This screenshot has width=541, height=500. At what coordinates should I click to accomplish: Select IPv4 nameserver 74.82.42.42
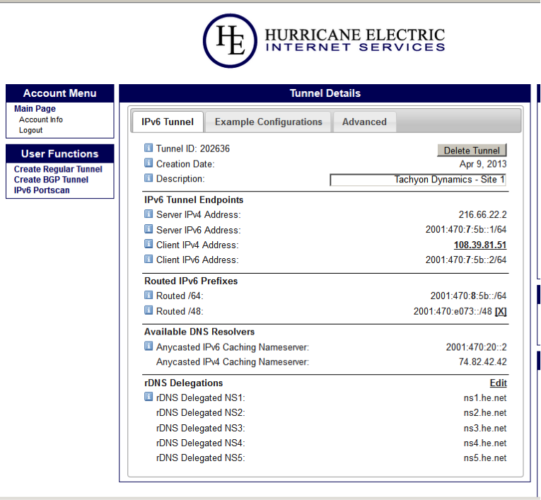click(x=482, y=362)
